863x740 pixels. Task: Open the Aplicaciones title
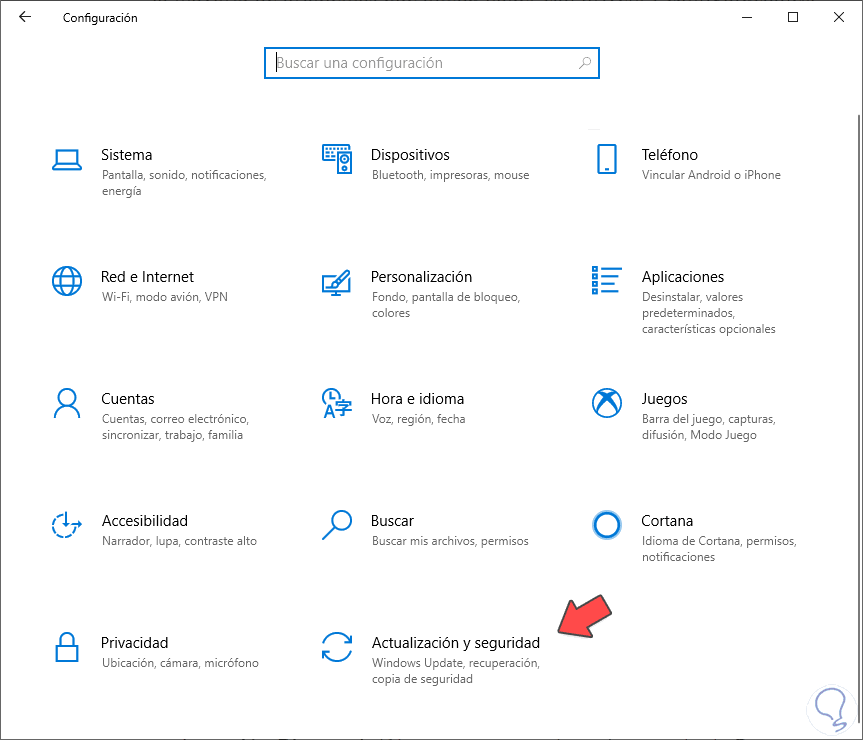point(682,277)
